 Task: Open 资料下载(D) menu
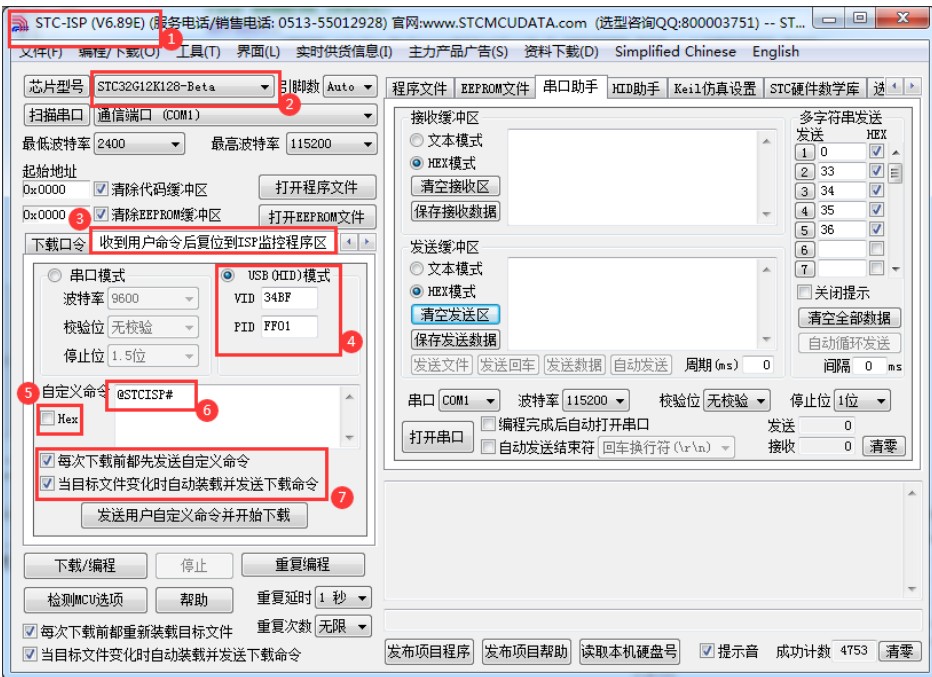[x=561, y=52]
